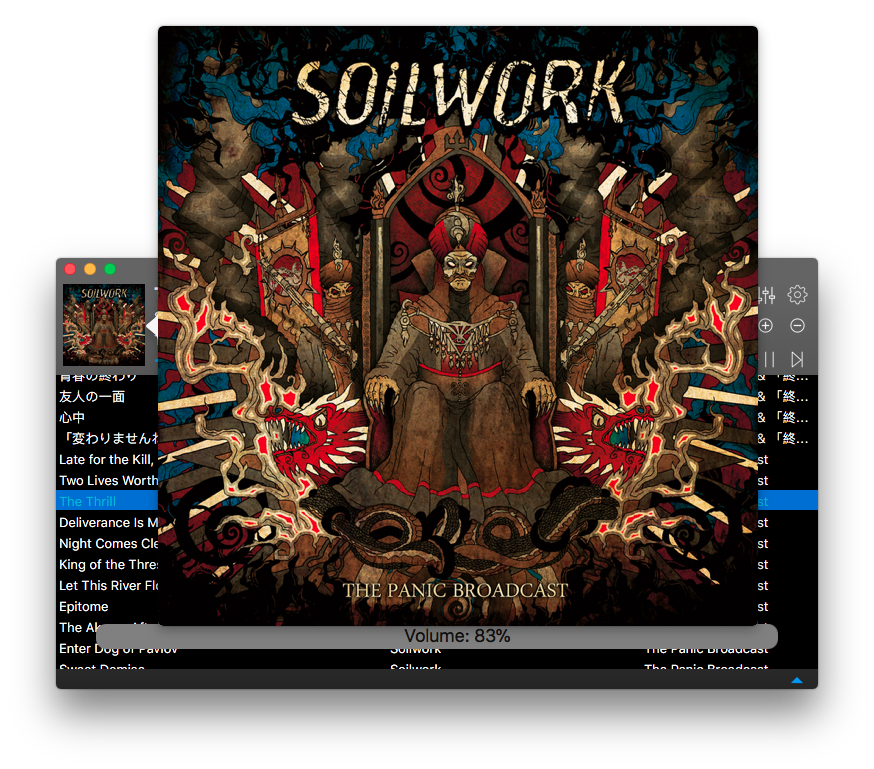Pause playback with the pause button
Image resolution: width=874 pixels, height=769 pixels.
point(769,359)
